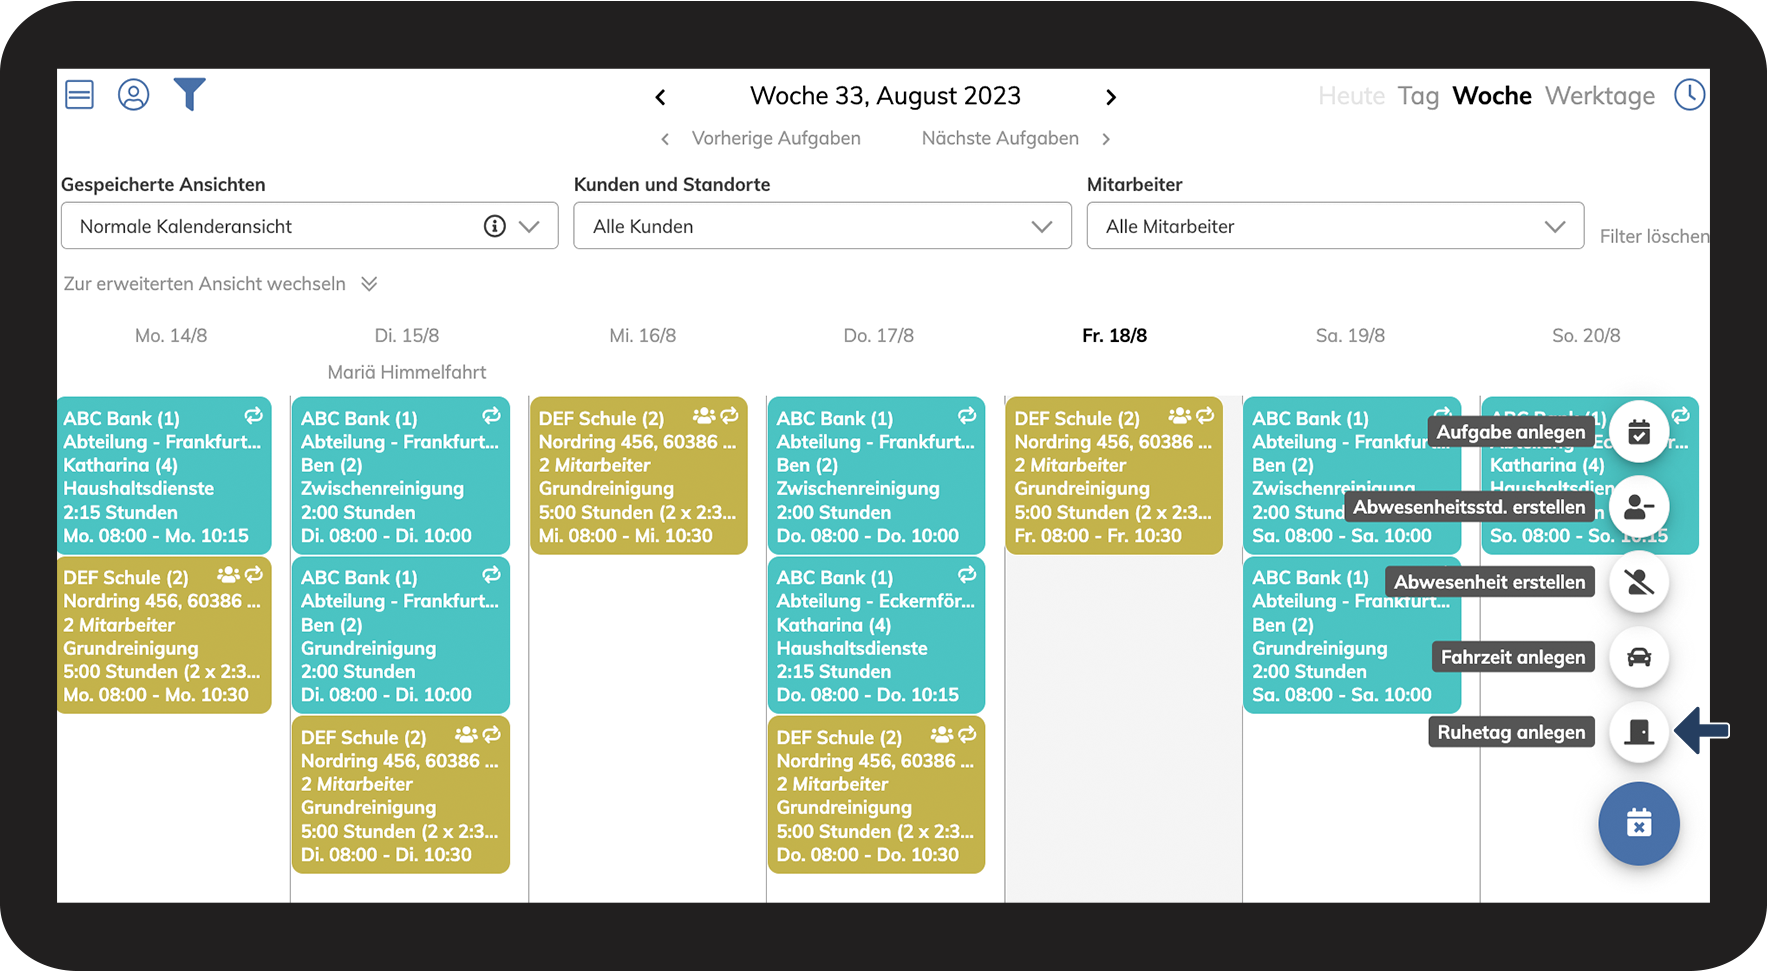The height and width of the screenshot is (971, 1767).
Task: Click the Fahrzeit anlegen car icon
Action: pos(1639,657)
